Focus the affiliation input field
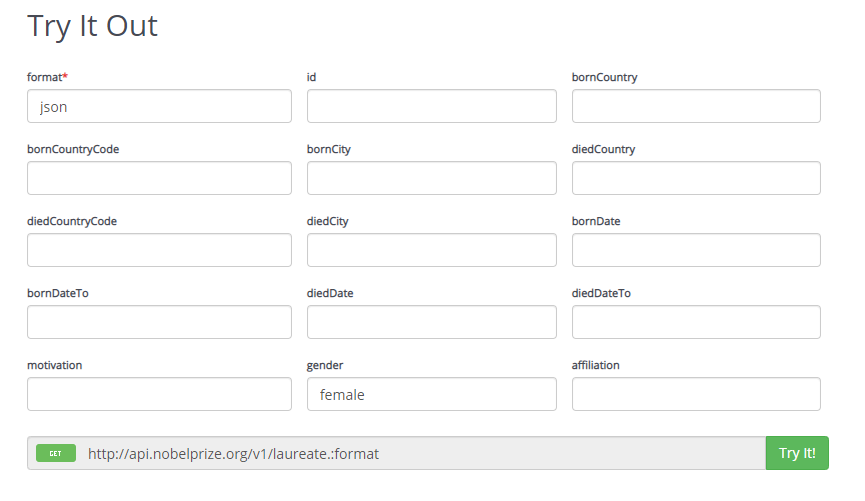865x501 pixels. (x=696, y=394)
